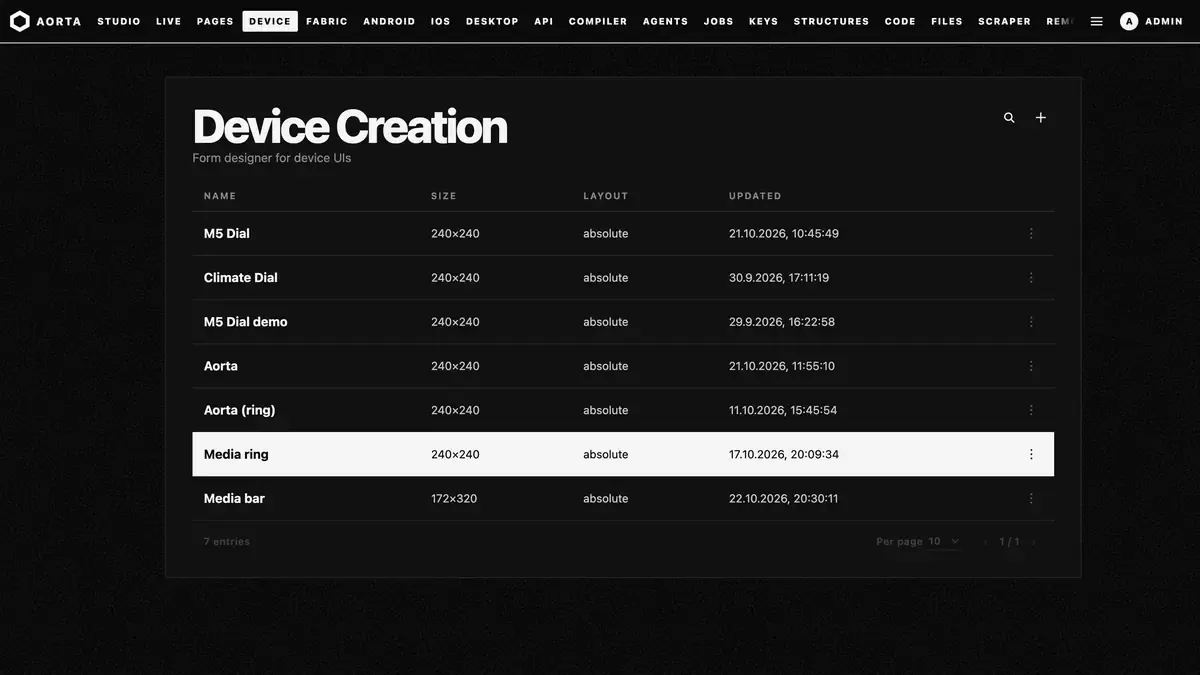Image resolution: width=1200 pixels, height=675 pixels.
Task: Click the ADMIN user label
Action: 1164,21
